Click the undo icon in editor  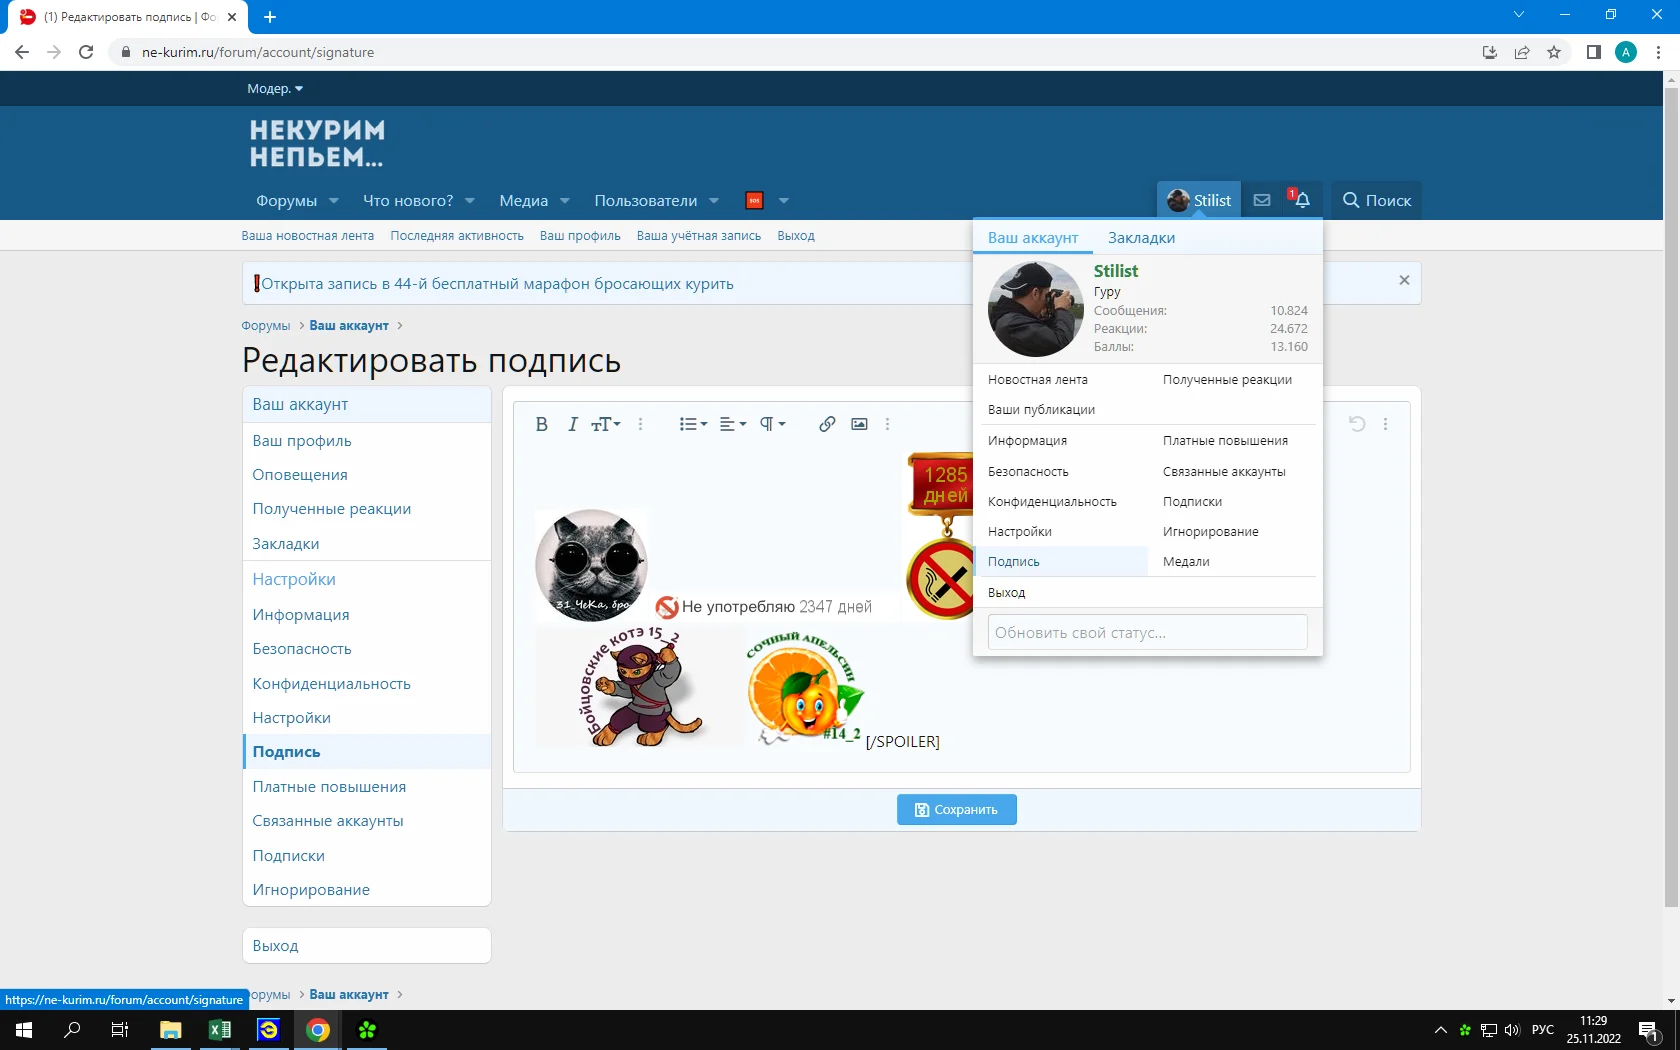point(1357,424)
